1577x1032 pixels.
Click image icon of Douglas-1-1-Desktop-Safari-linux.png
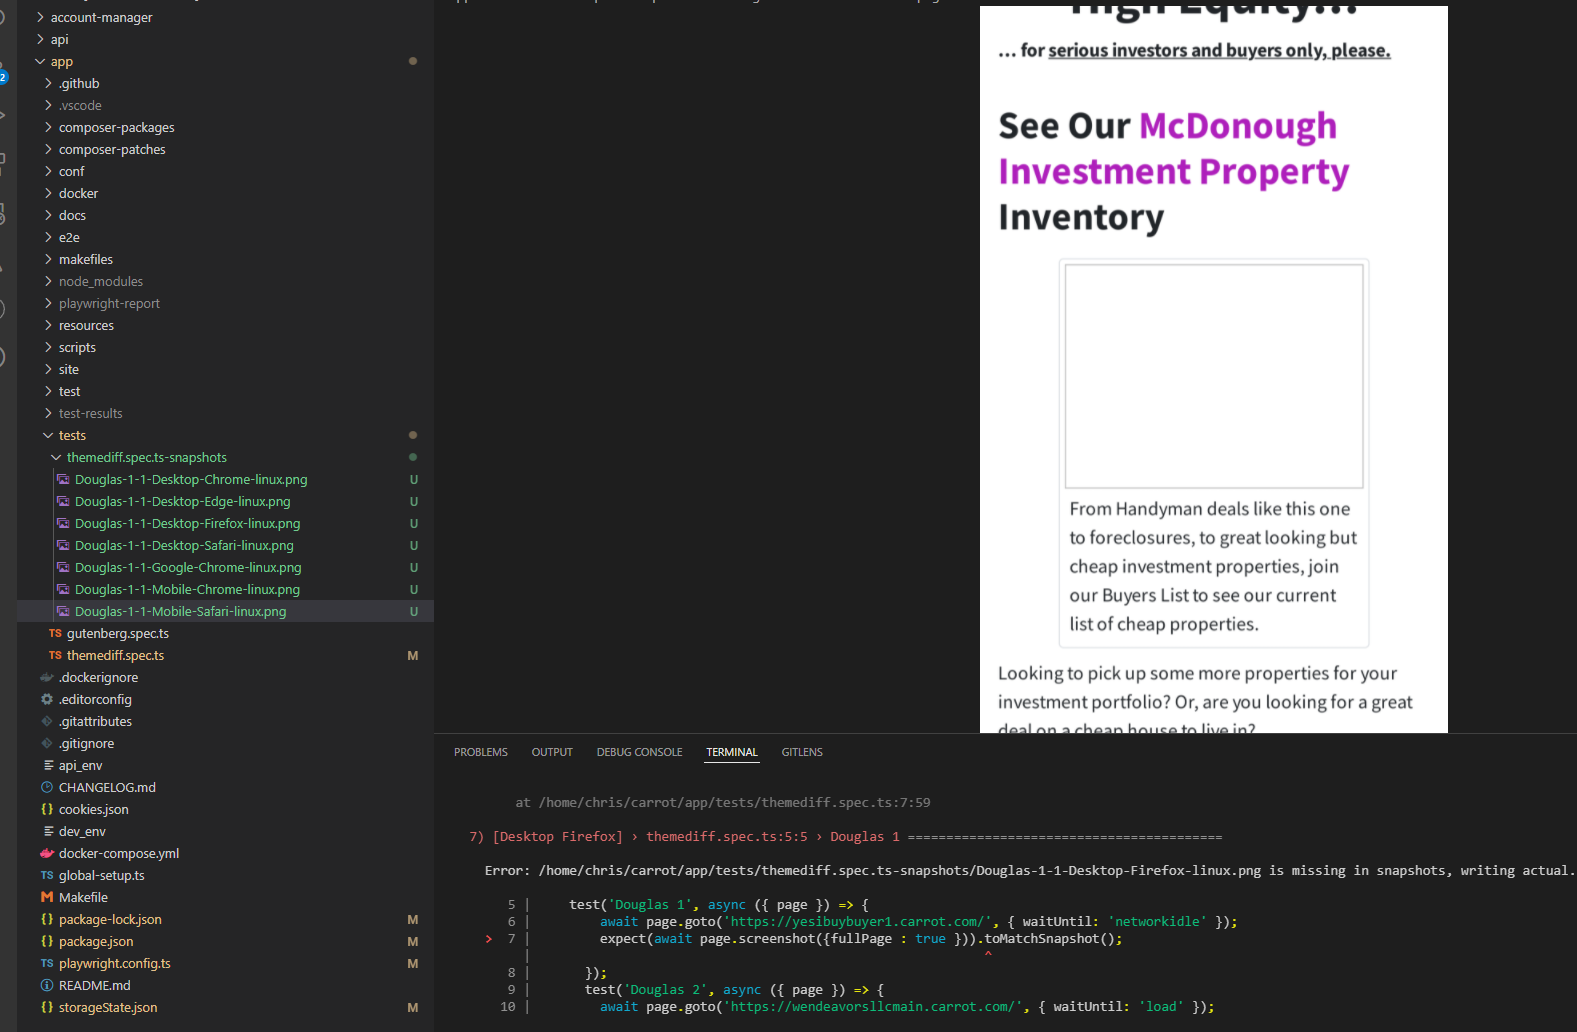[63, 545]
